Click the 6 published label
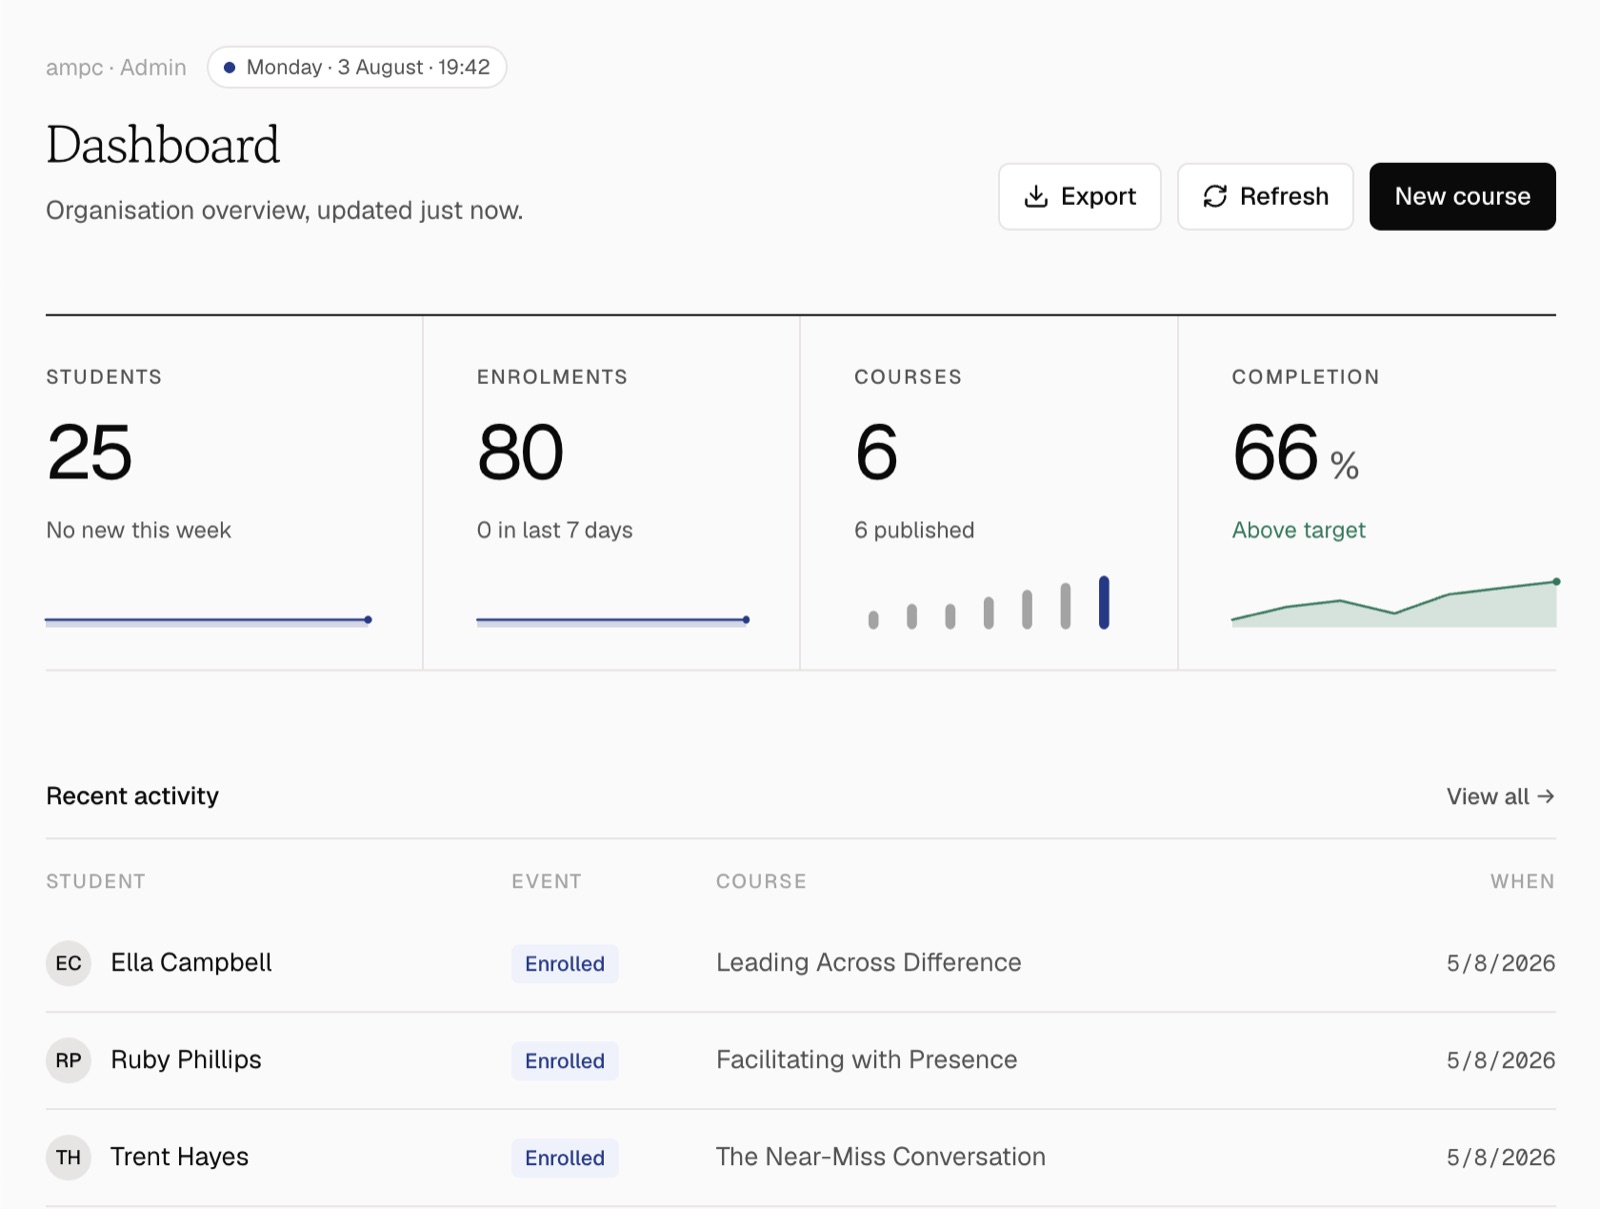This screenshot has width=1600, height=1209. point(914,530)
